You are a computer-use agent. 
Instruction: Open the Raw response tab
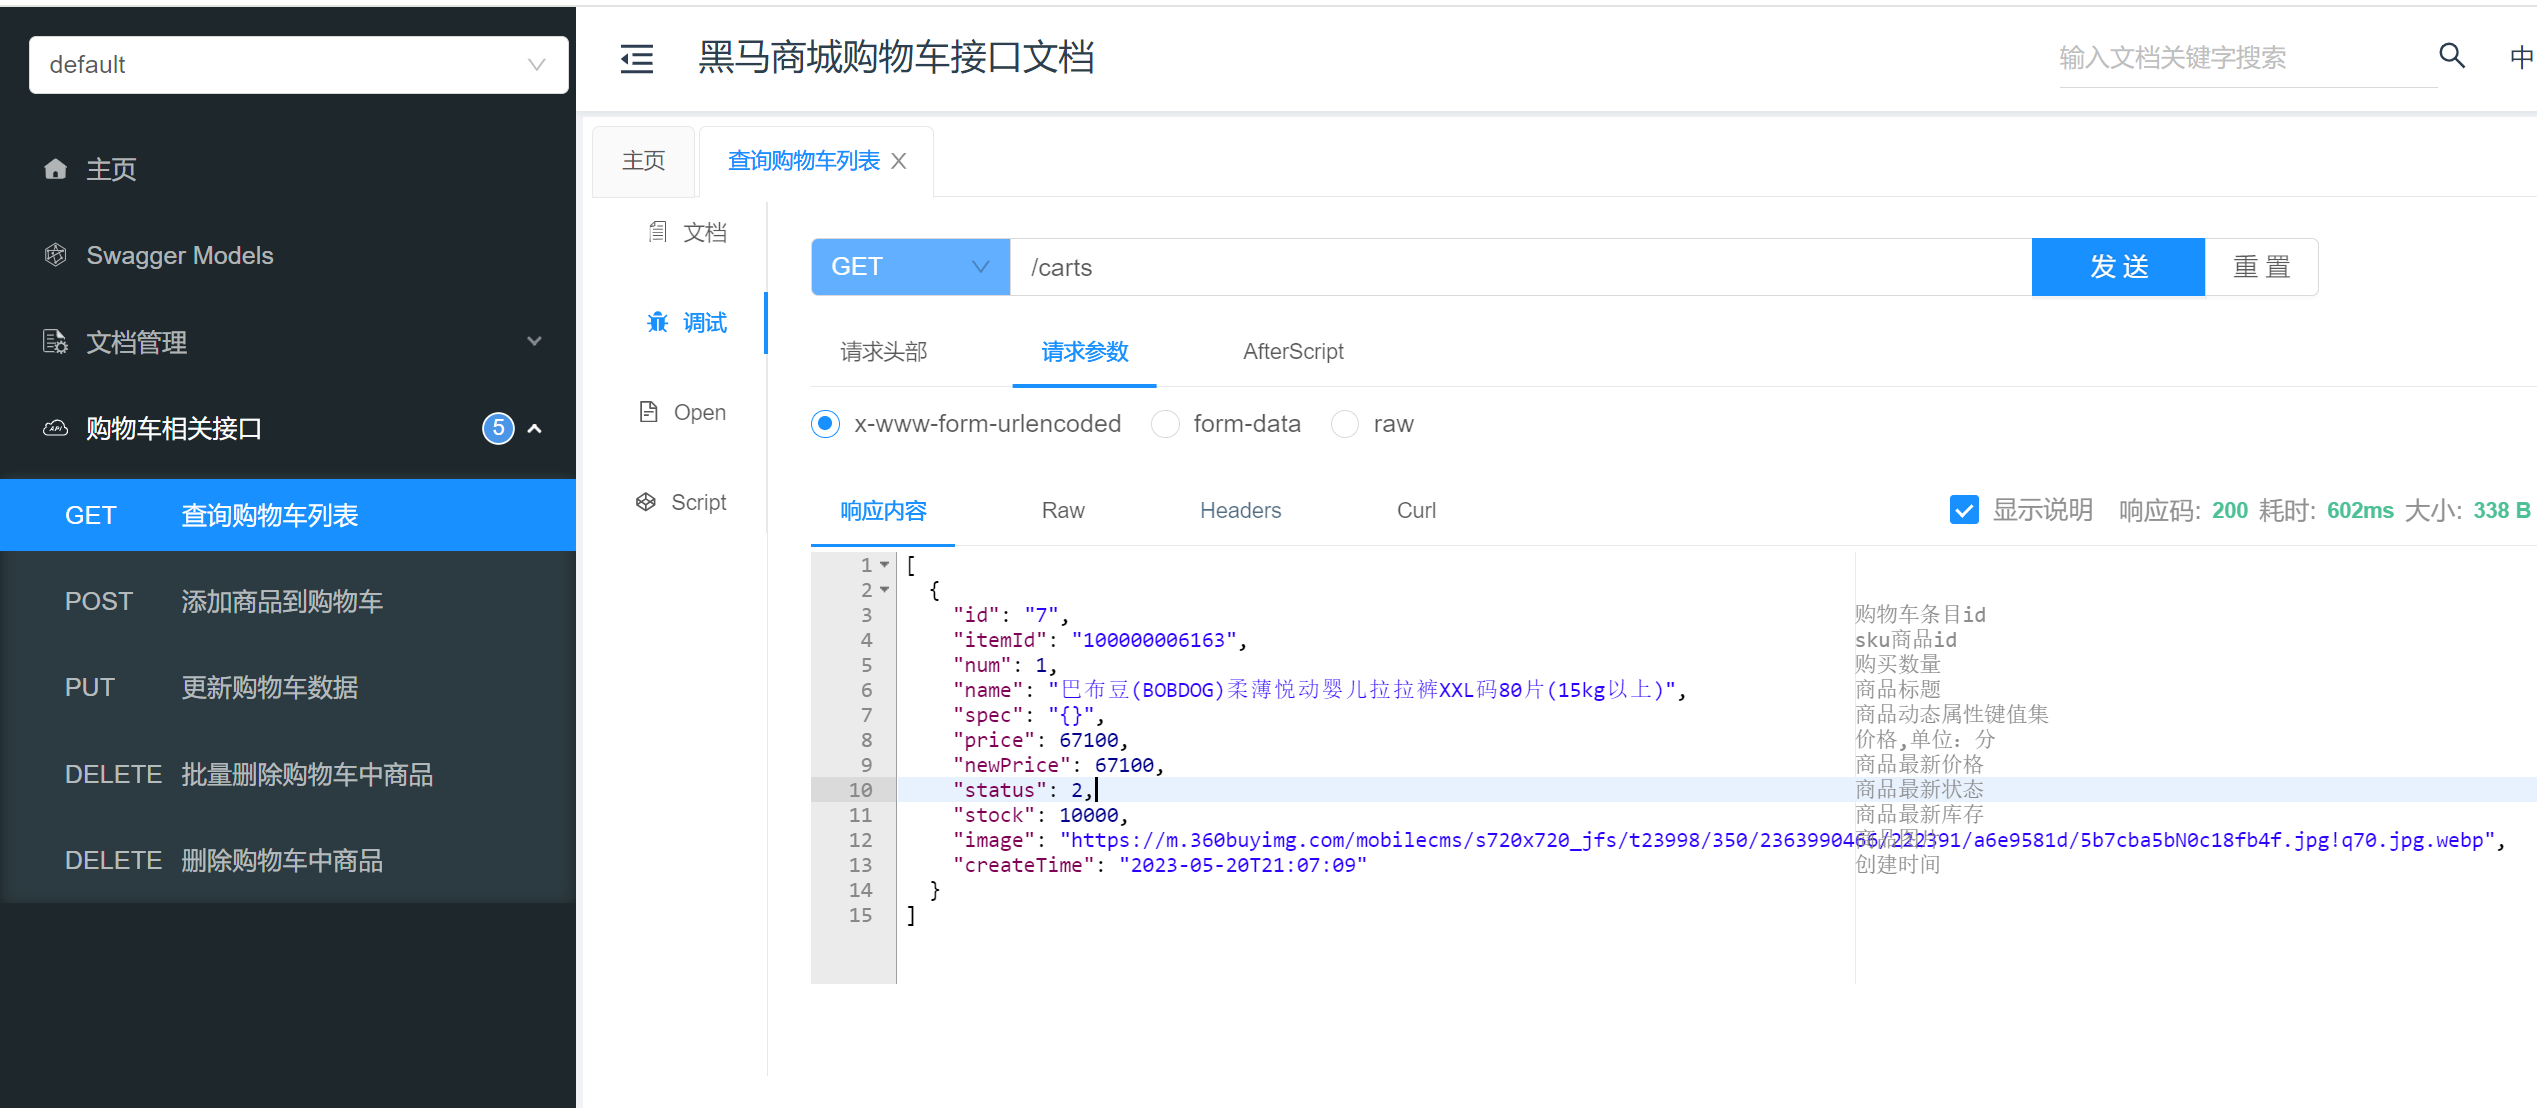pos(1062,511)
